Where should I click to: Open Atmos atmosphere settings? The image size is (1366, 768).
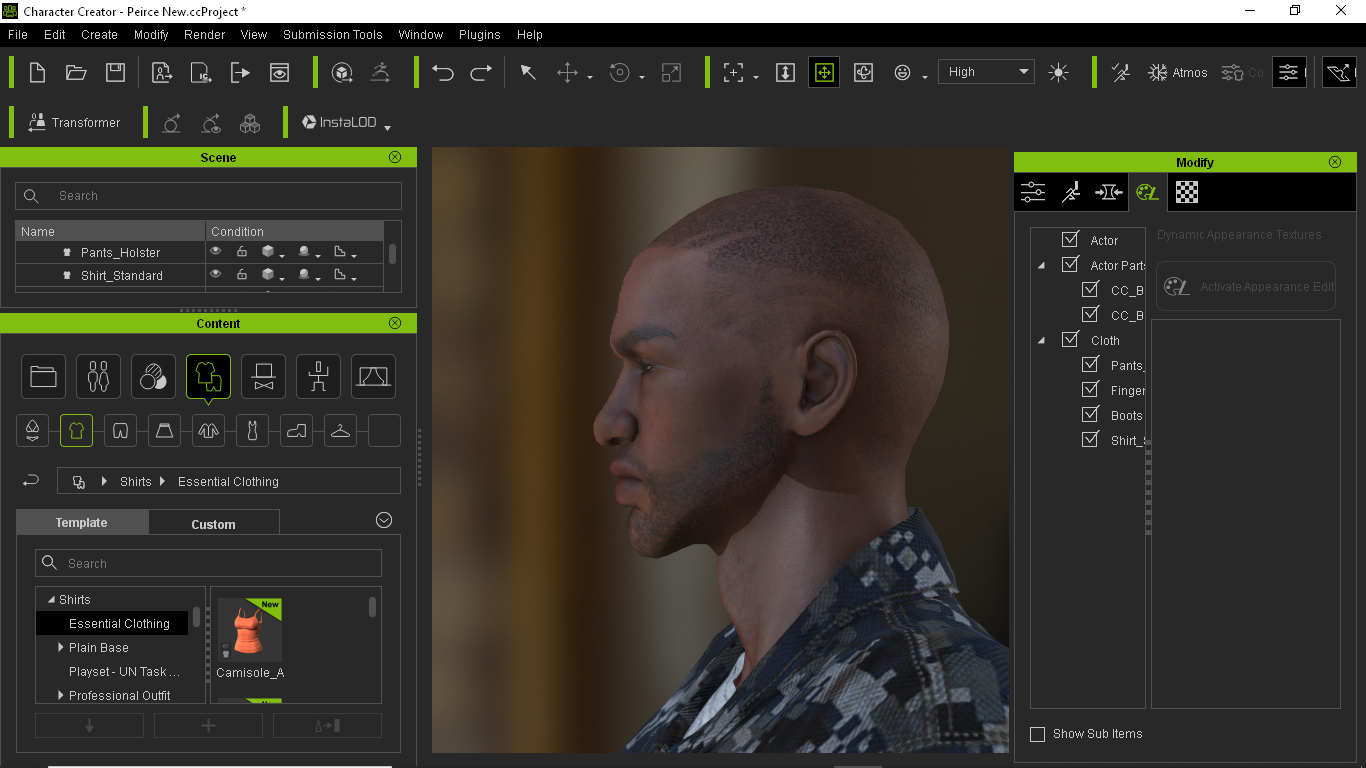coord(1177,72)
